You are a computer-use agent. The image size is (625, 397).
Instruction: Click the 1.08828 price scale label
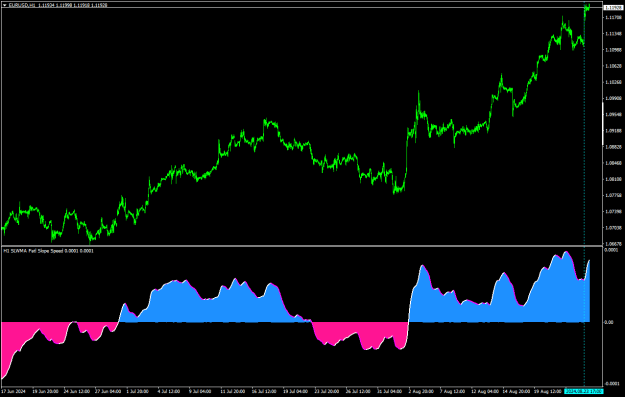pyautogui.click(x=614, y=147)
